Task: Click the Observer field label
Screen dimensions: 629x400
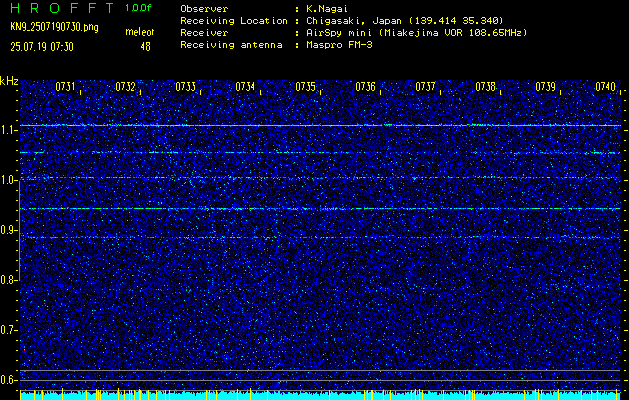Action: [204, 8]
